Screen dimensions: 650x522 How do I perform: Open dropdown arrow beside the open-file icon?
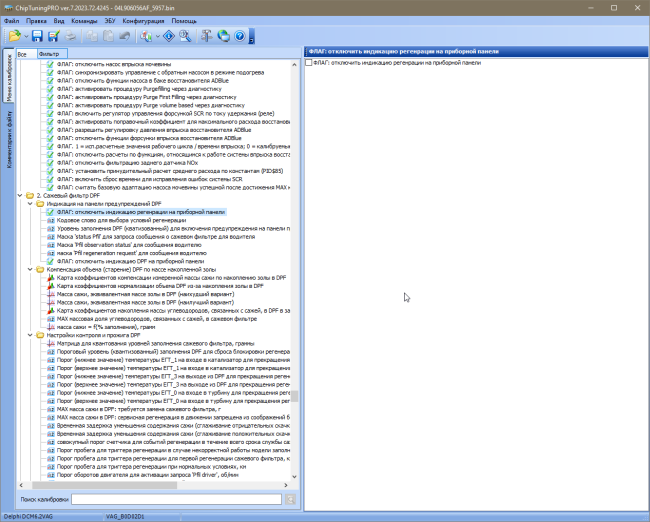pos(26,36)
